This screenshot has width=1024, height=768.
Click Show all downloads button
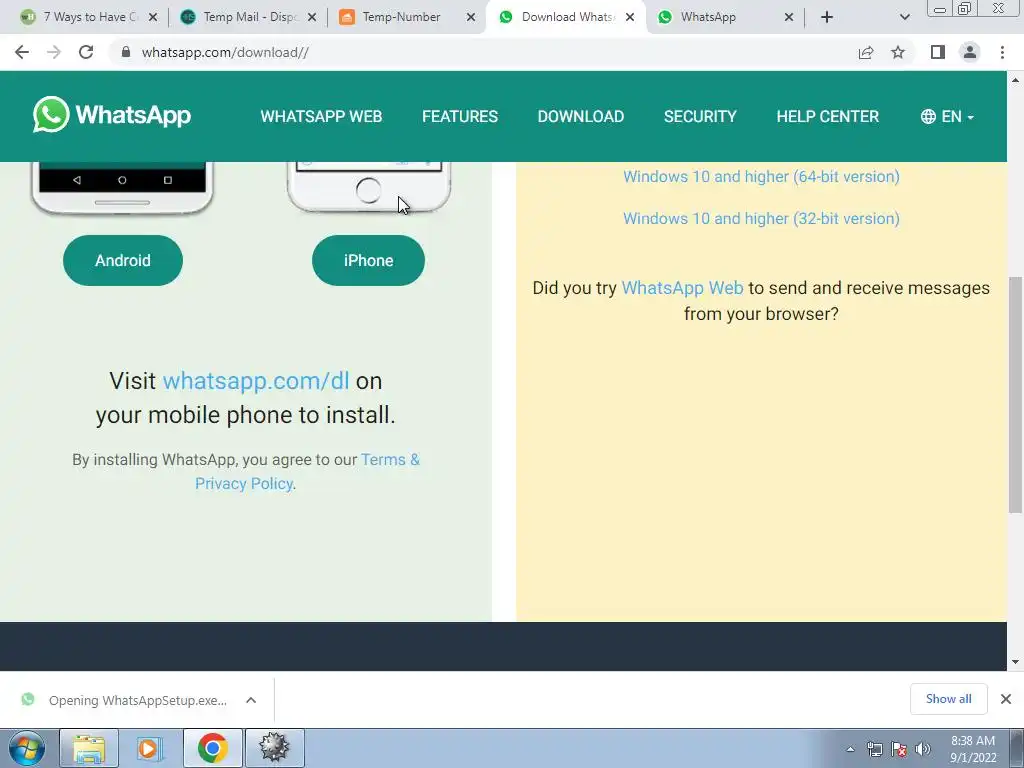[x=948, y=699]
